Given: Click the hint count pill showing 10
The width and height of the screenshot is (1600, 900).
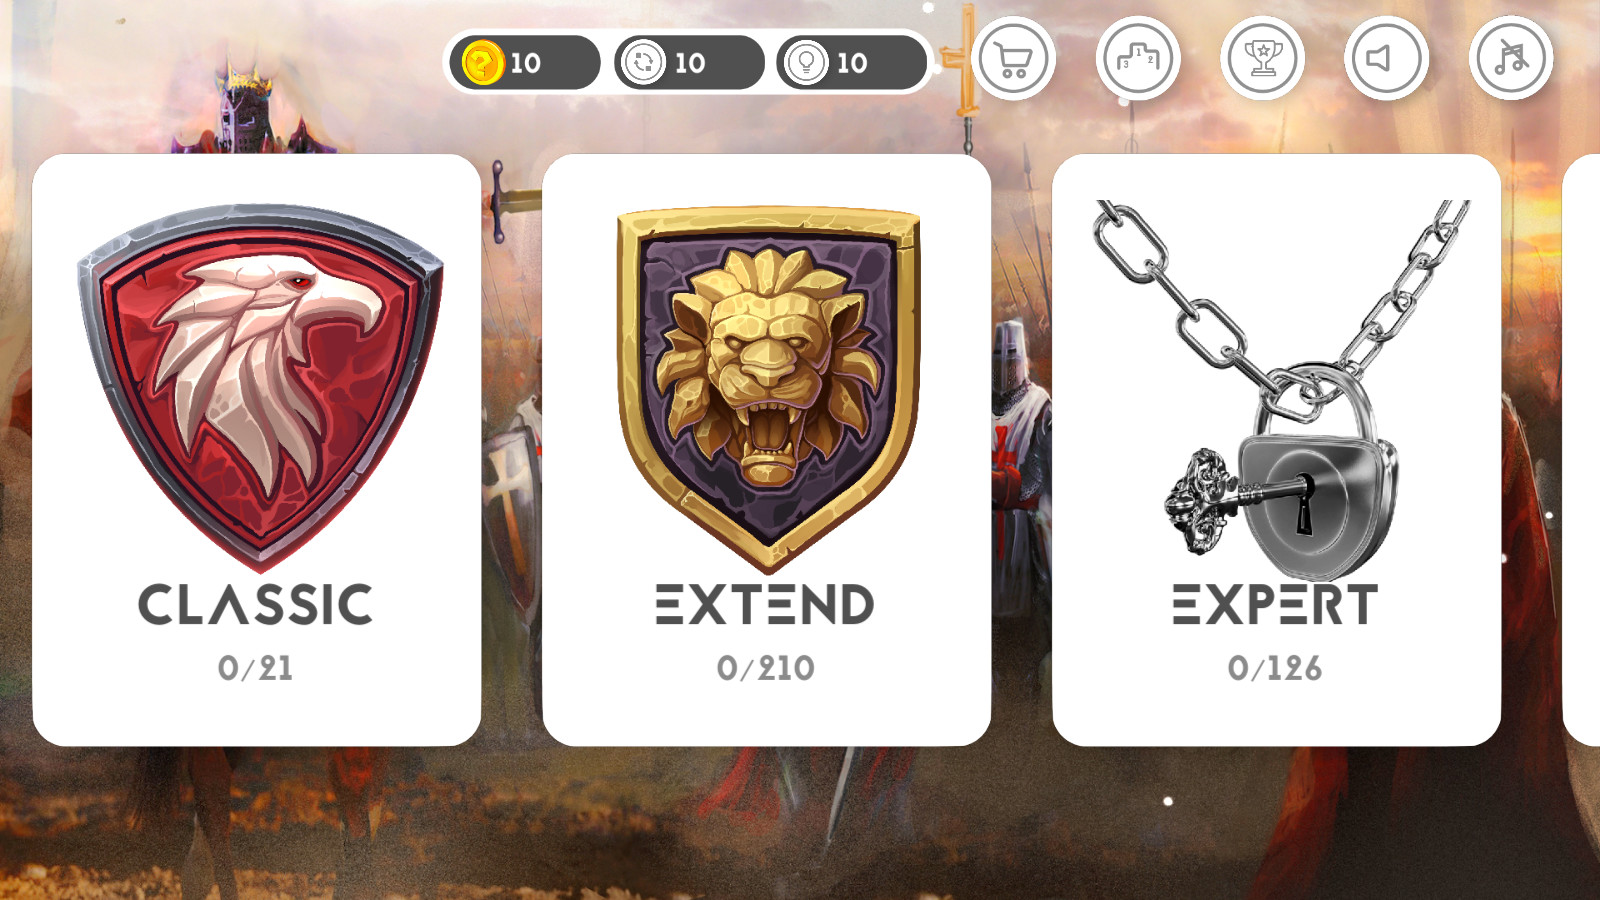Looking at the screenshot, I should pos(851,63).
